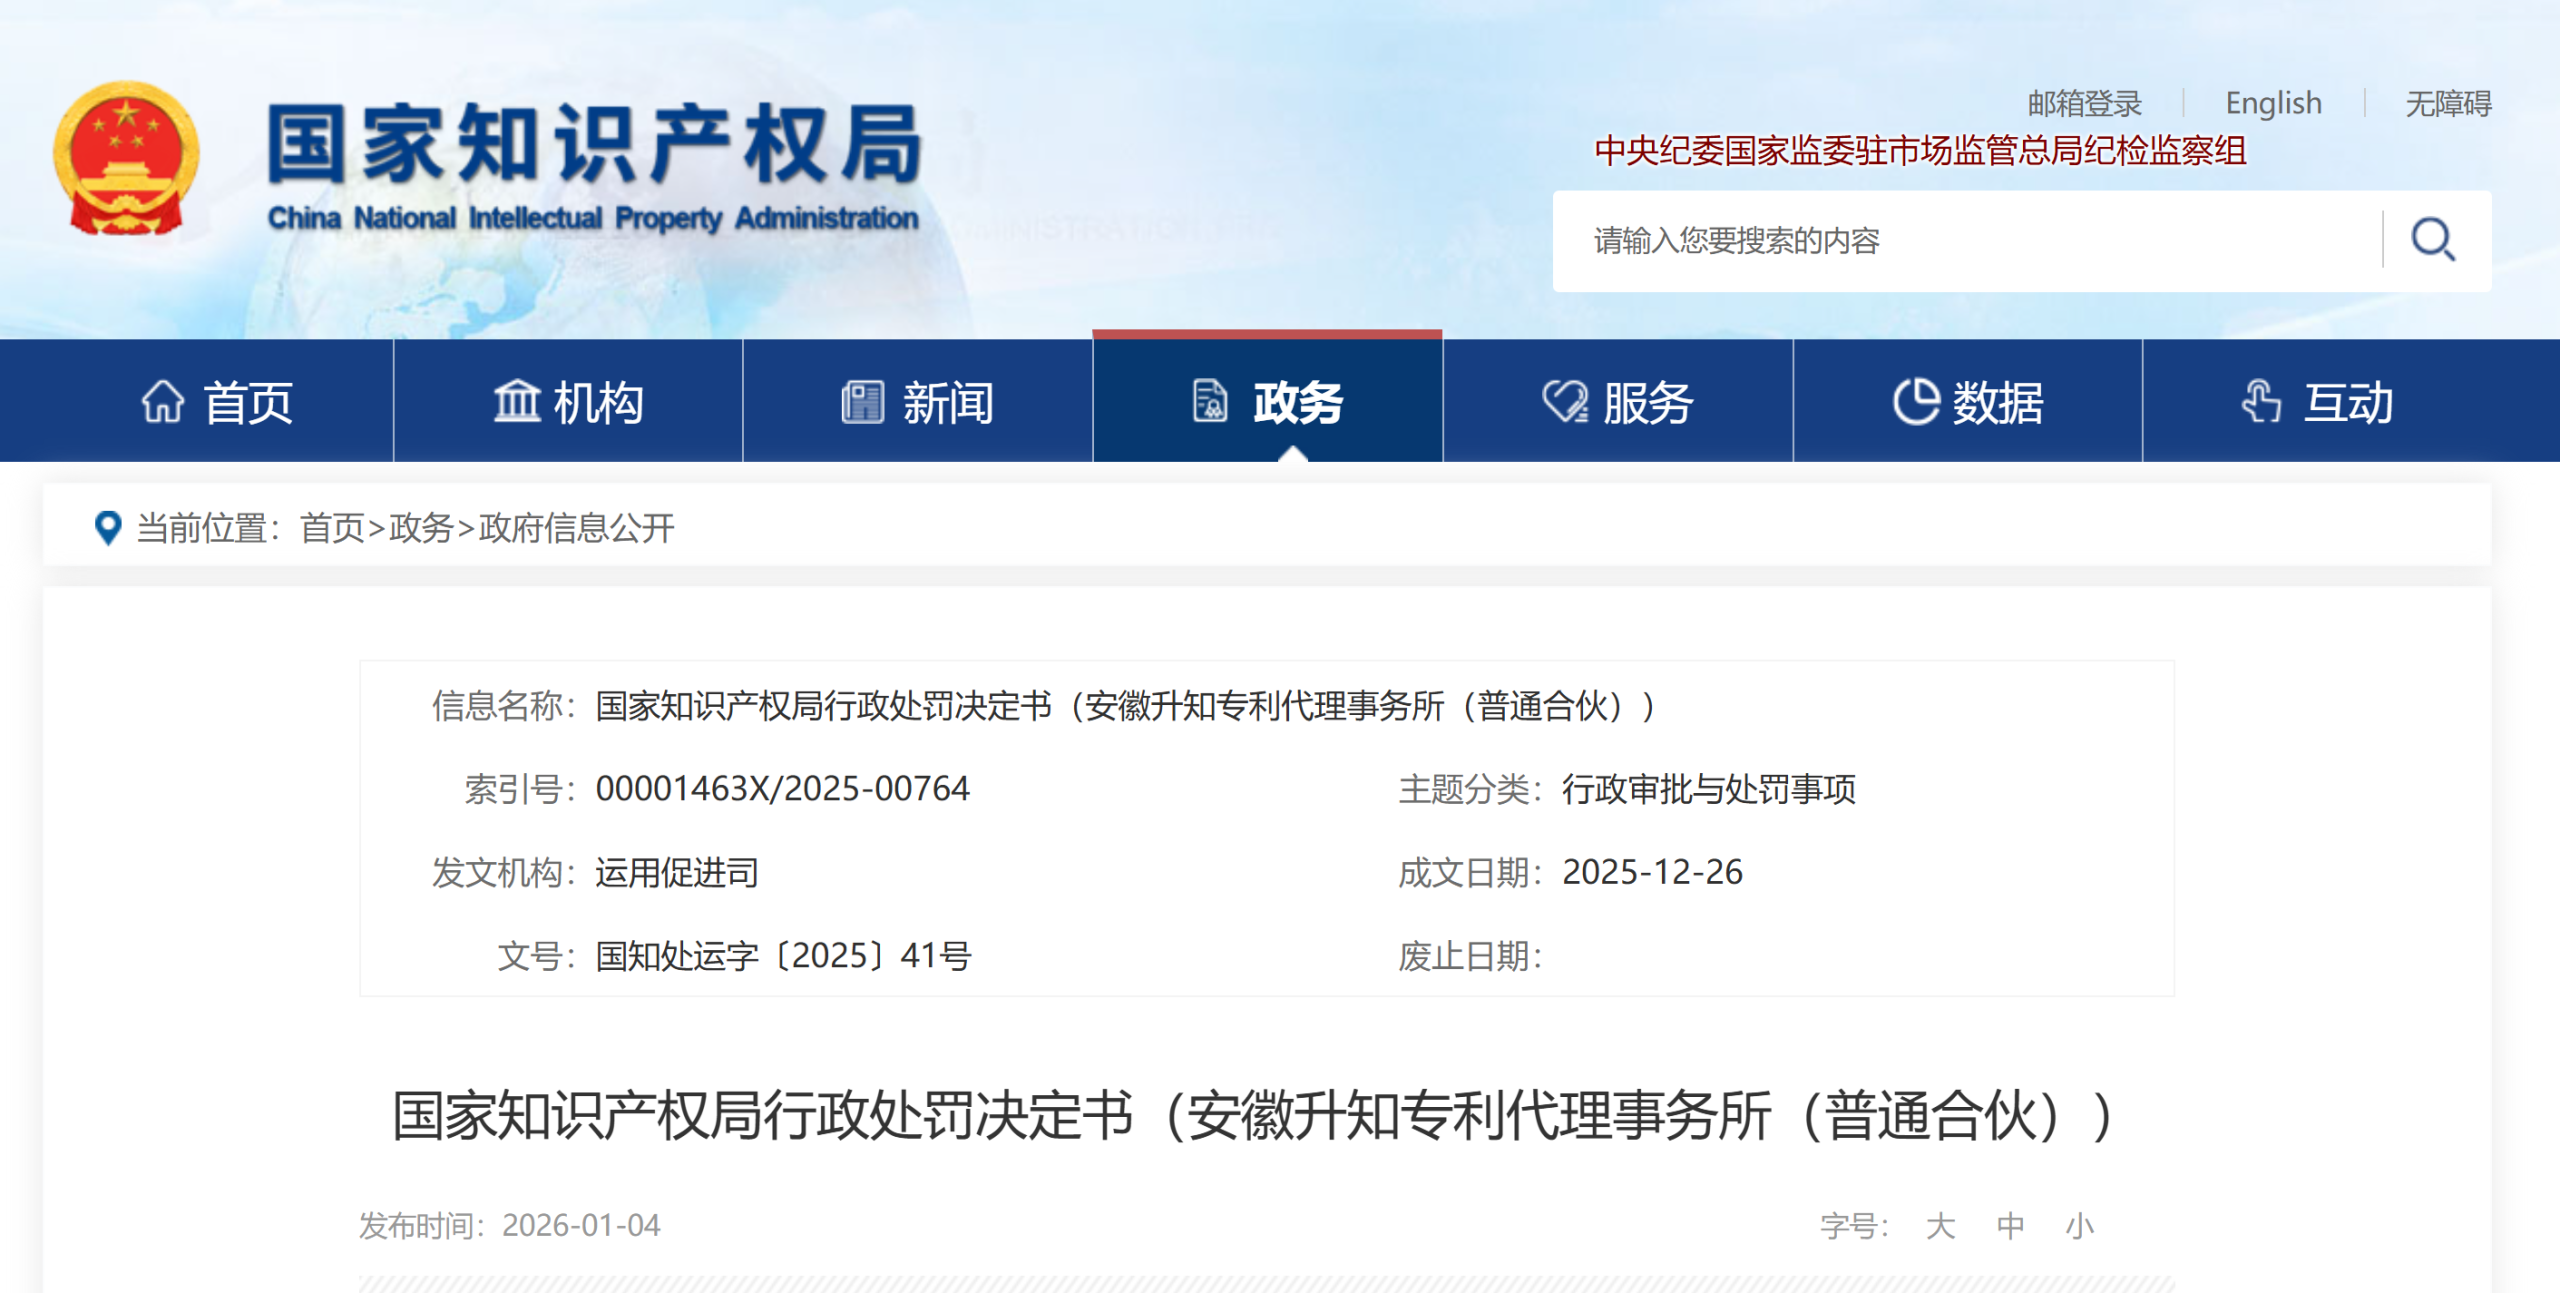2560x1293 pixels.
Task: Click the document icon beside 政务
Action: pyautogui.click(x=1210, y=402)
